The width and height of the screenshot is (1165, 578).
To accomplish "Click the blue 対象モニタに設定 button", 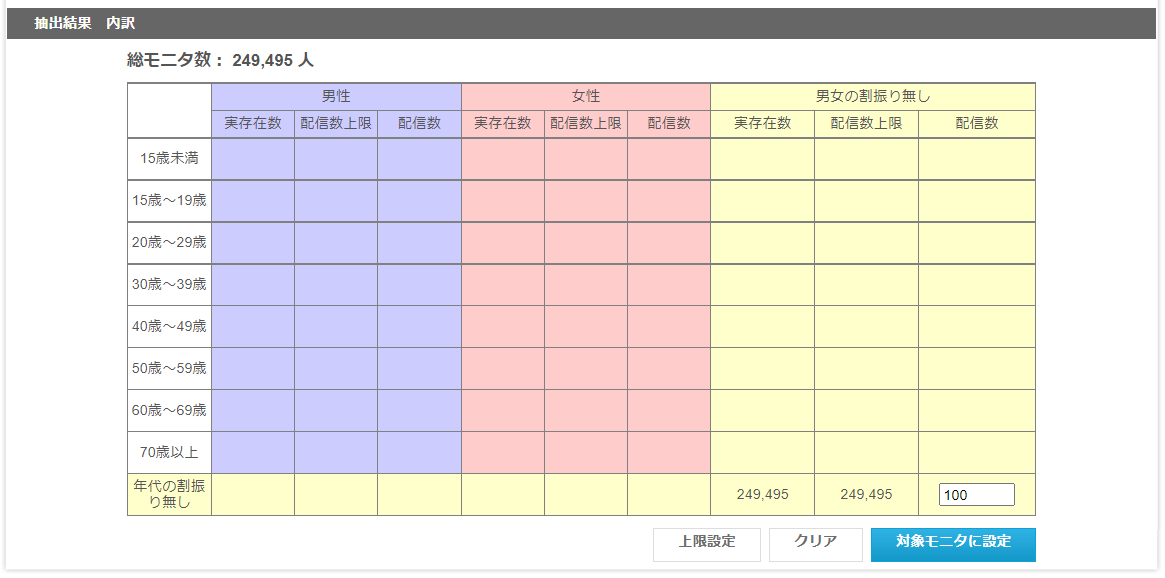I will pyautogui.click(x=953, y=544).
